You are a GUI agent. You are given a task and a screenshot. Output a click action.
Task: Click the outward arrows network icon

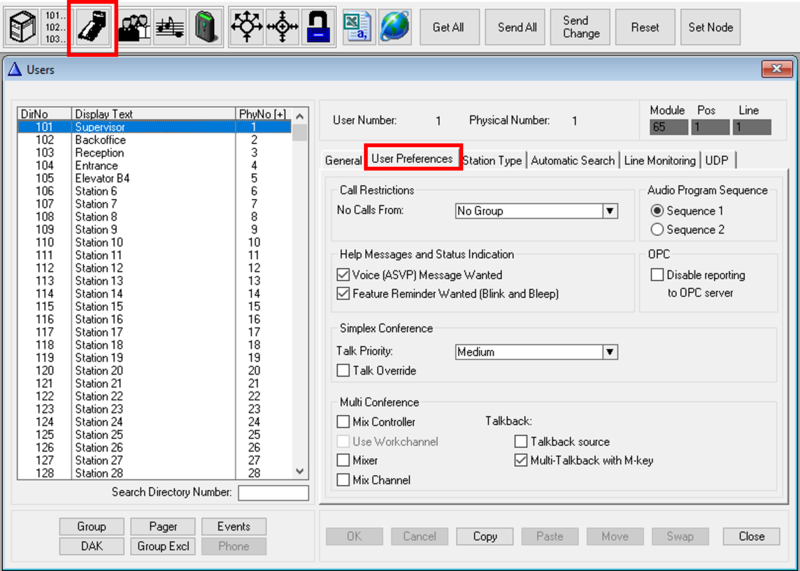coord(247,27)
